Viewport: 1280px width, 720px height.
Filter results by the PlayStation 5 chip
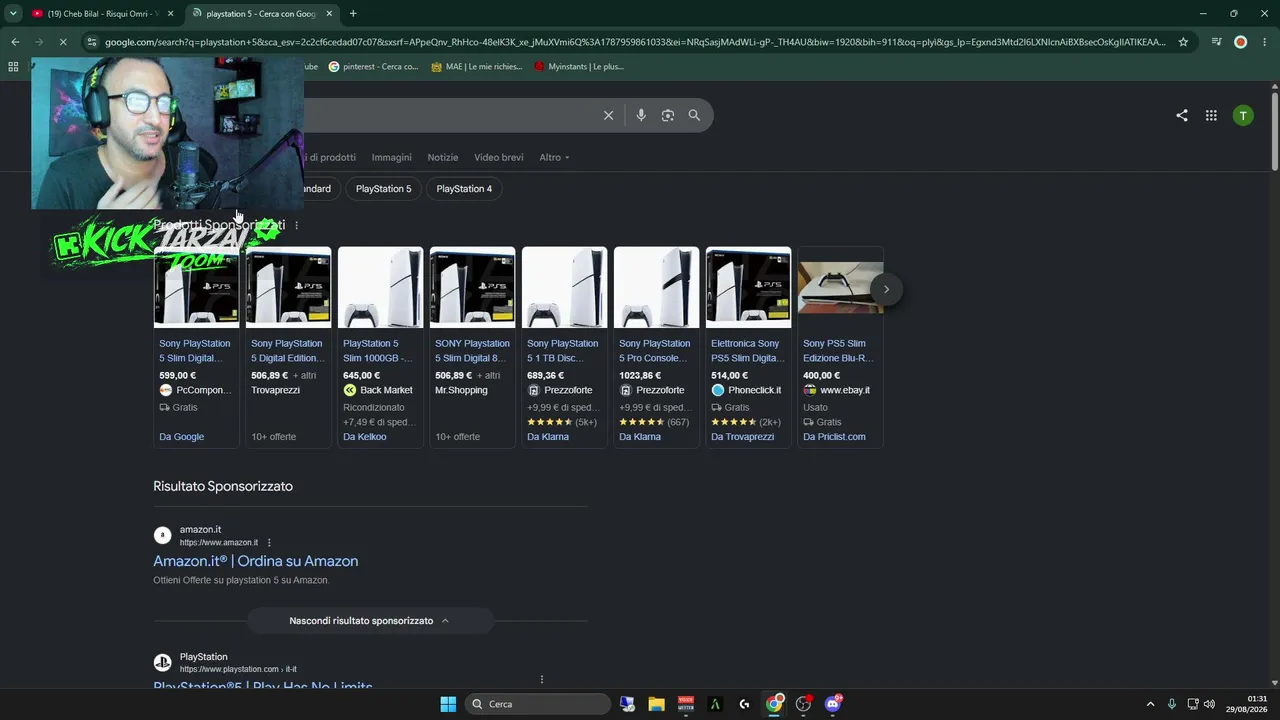point(383,189)
